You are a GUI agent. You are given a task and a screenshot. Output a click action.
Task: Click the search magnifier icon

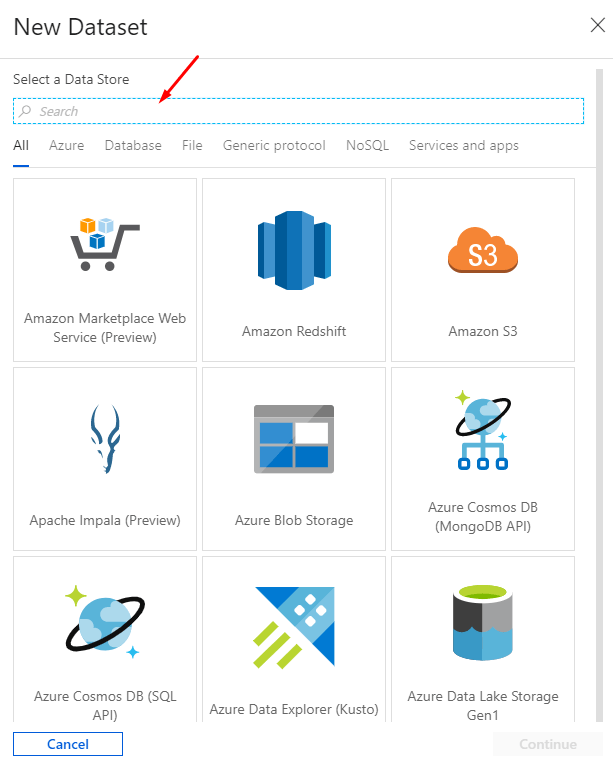(x=25, y=111)
